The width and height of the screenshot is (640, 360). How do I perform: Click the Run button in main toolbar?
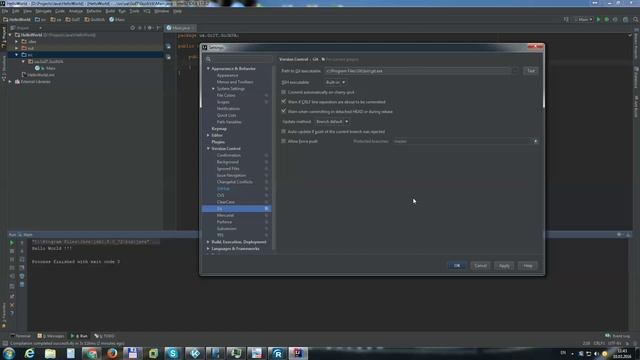[598, 19]
